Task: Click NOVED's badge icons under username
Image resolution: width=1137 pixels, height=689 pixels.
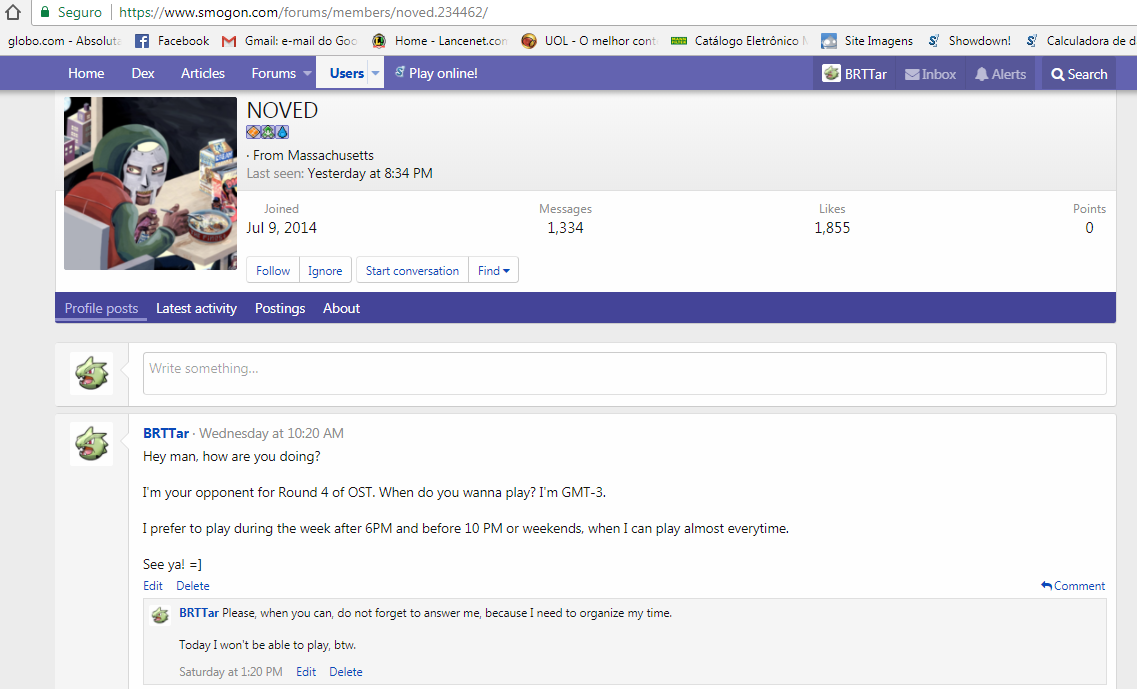Action: (x=267, y=132)
